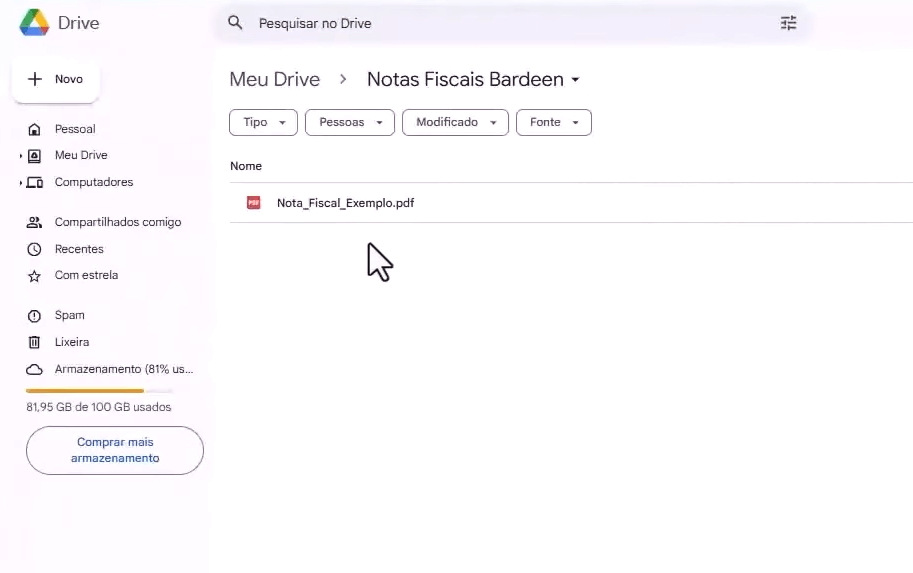The width and height of the screenshot is (913, 573).
Task: Click the Meu Drive sidebar icon
Action: pyautogui.click(x=34, y=156)
